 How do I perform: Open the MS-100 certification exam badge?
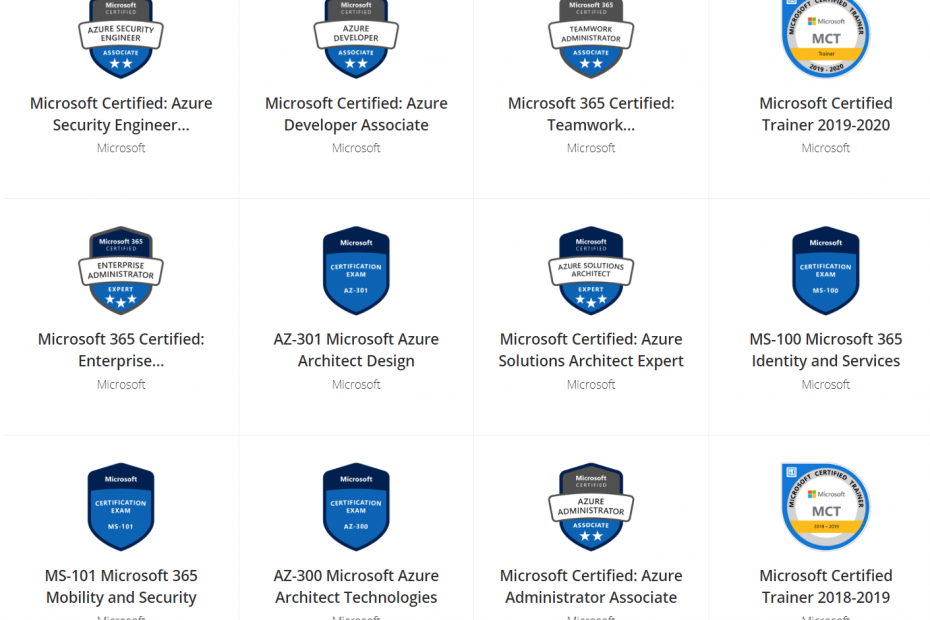(826, 271)
